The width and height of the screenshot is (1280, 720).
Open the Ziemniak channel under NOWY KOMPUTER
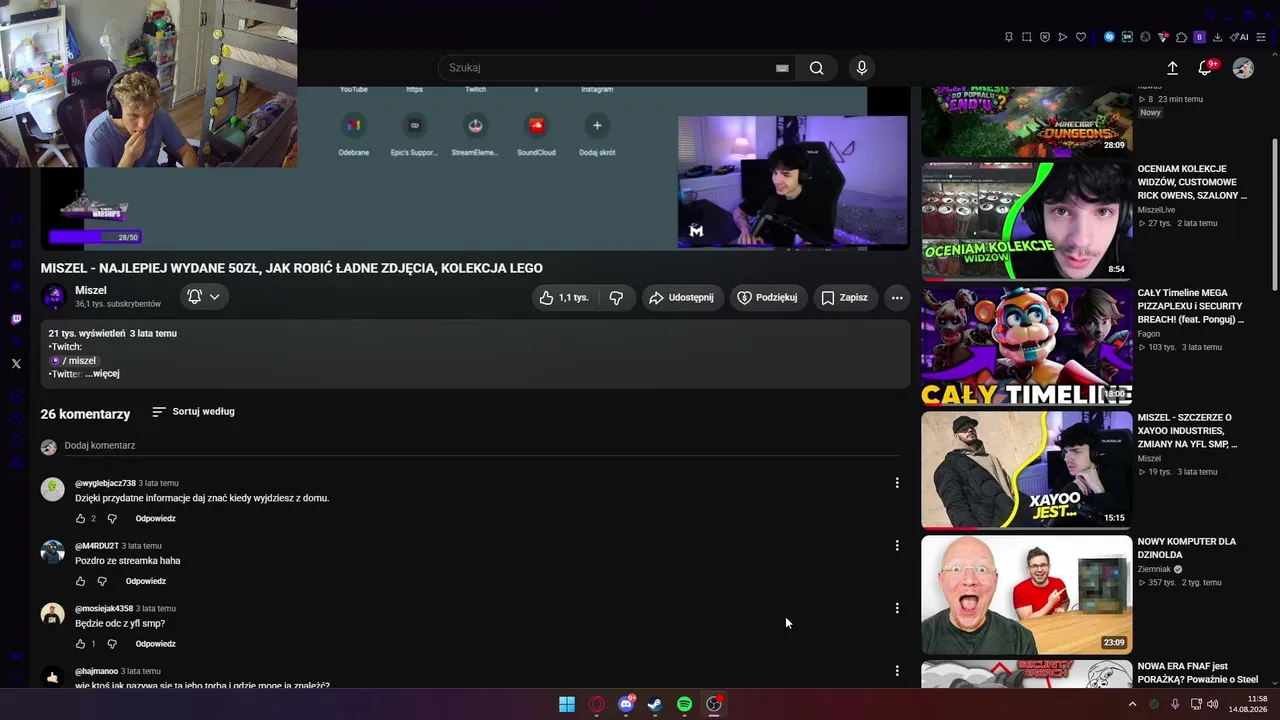point(1156,569)
